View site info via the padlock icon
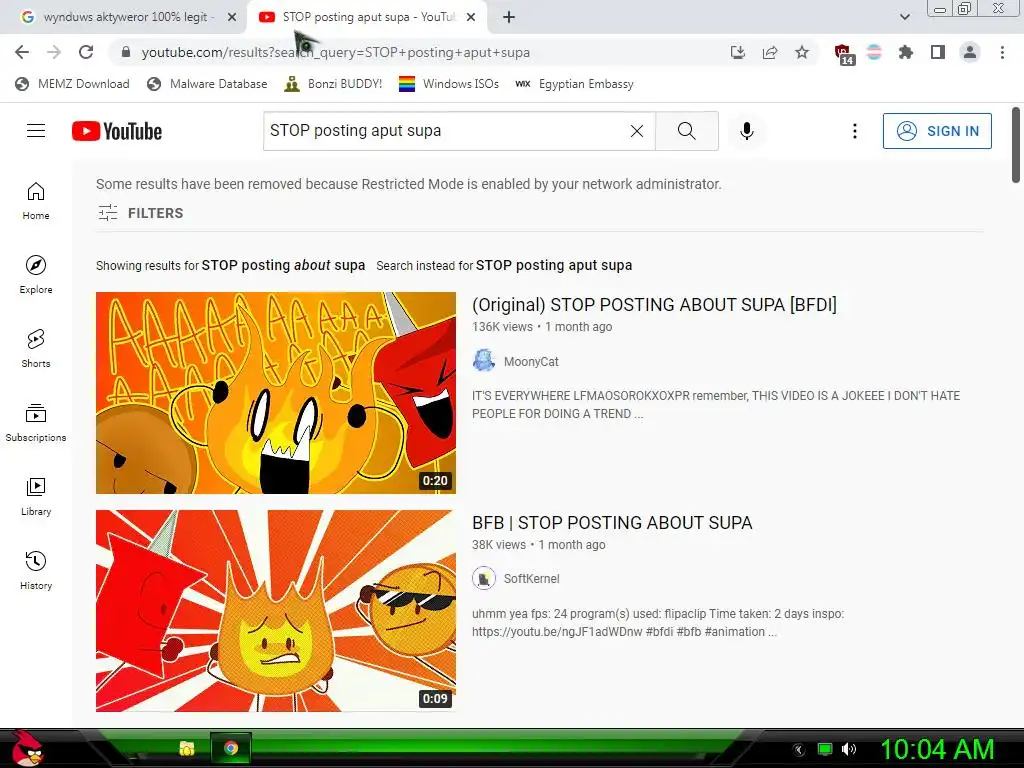 point(126,52)
